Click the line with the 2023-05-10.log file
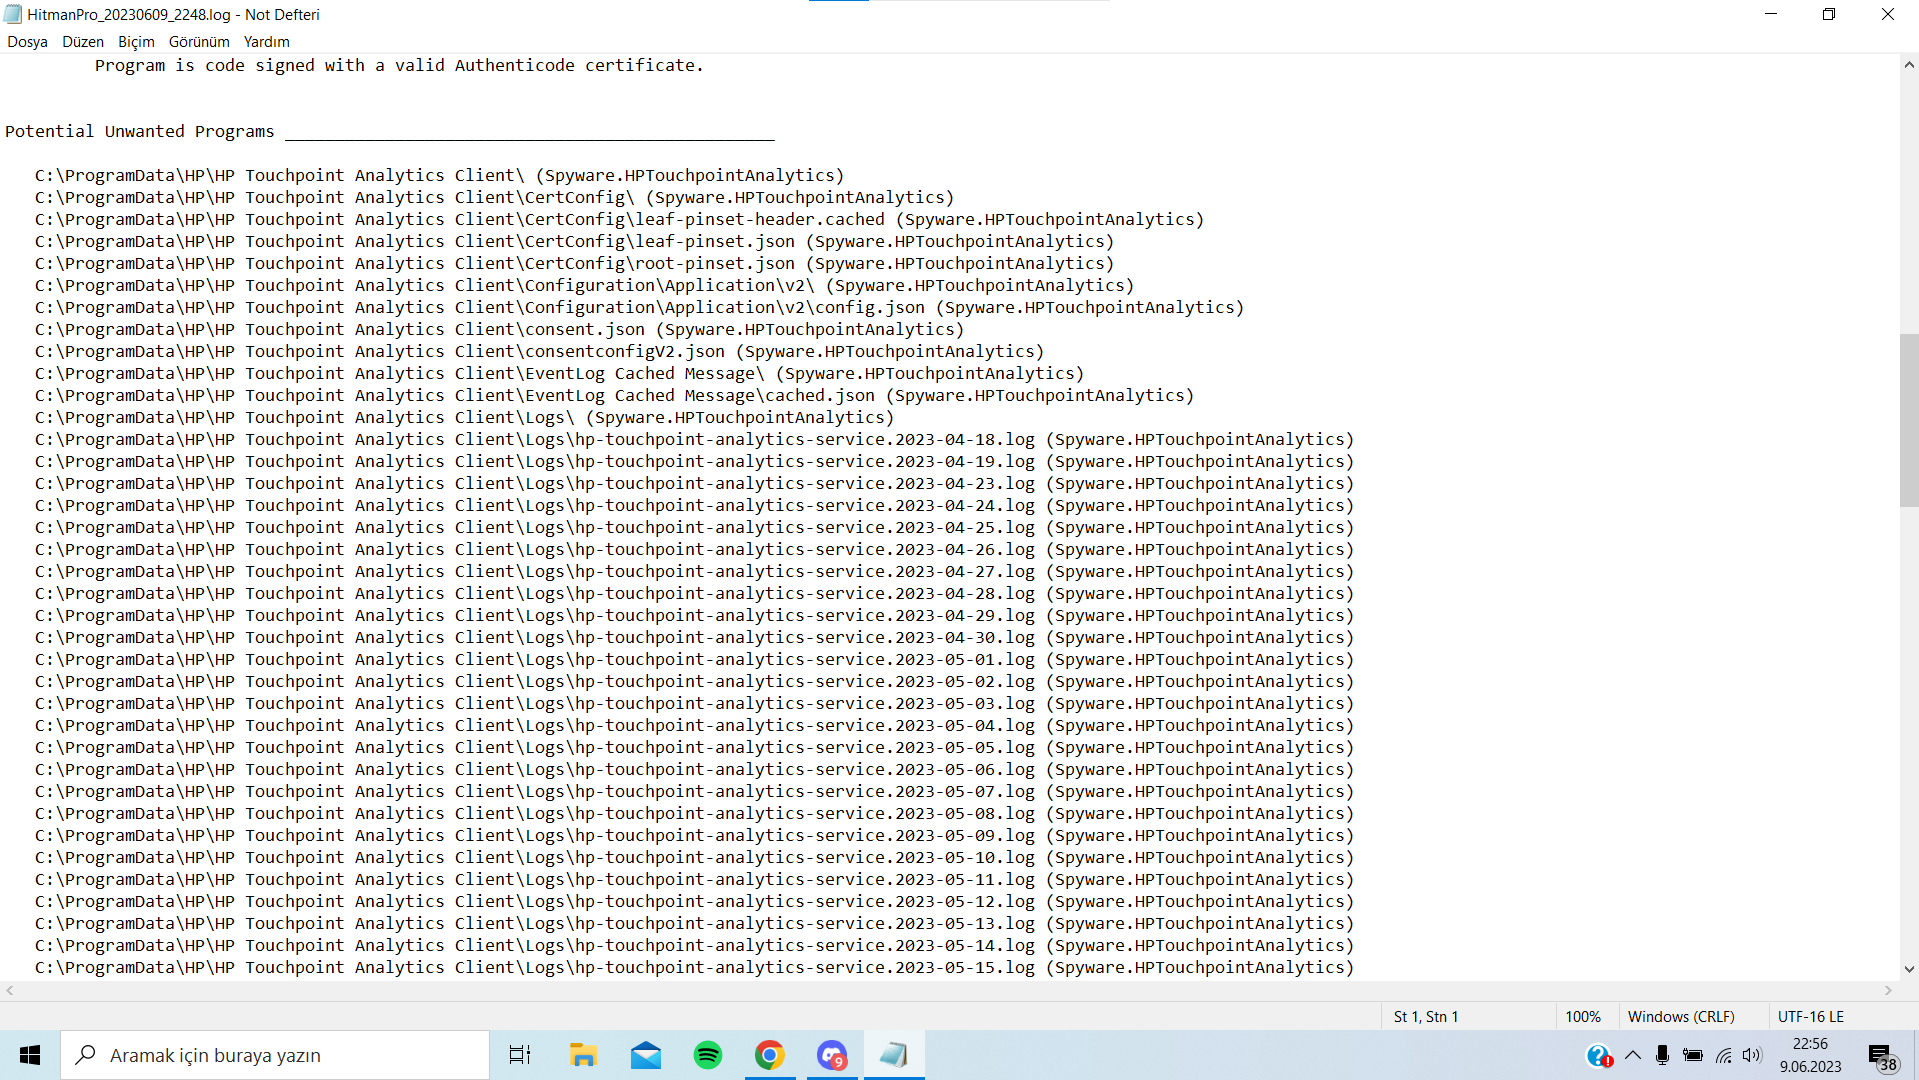This screenshot has width=1919, height=1080. click(x=695, y=857)
